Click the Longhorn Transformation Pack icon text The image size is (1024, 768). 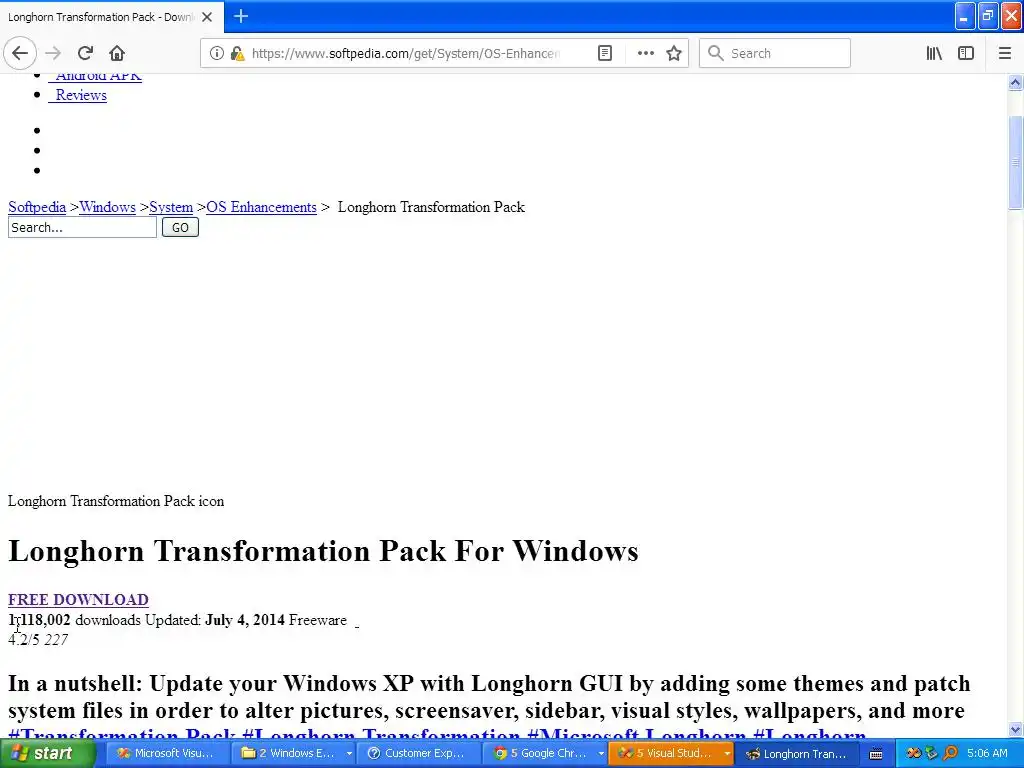116,501
